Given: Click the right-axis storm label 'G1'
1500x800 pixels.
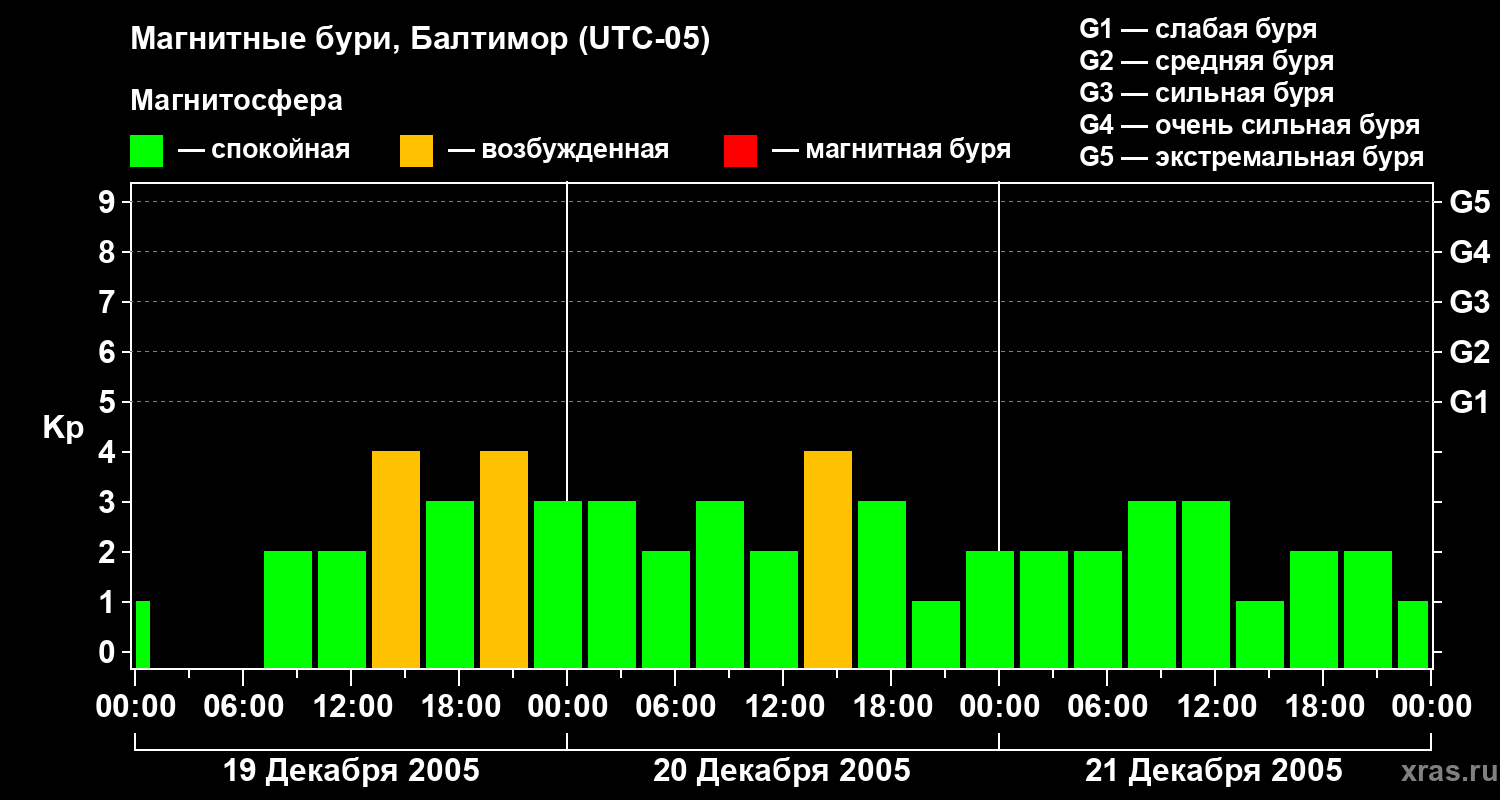Looking at the screenshot, I should coord(1469,402).
